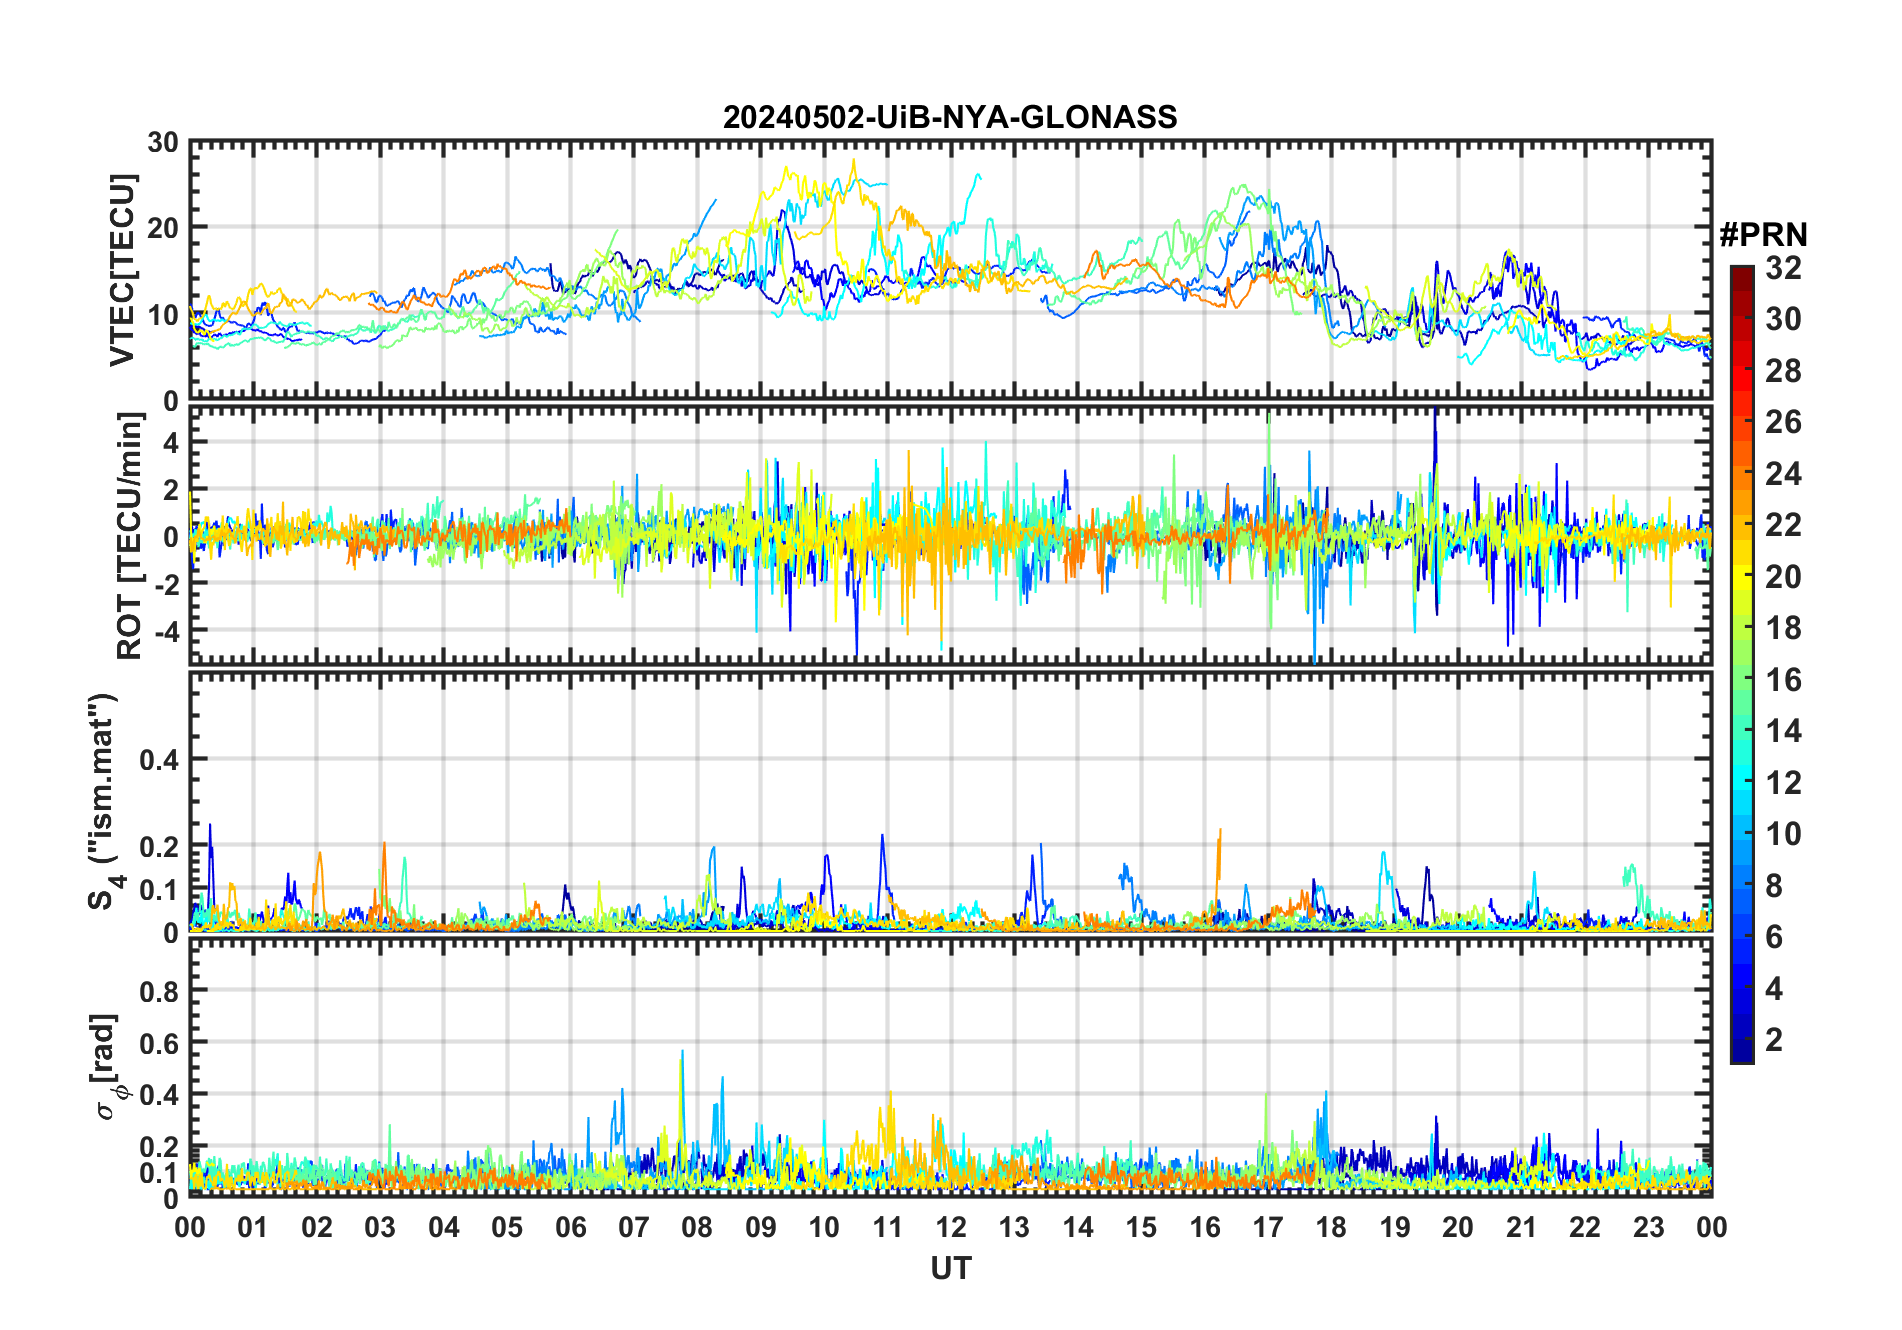Screen dimensions: 1902x1330
Task: Click colorbar tick label 12
Action: (x=1783, y=783)
